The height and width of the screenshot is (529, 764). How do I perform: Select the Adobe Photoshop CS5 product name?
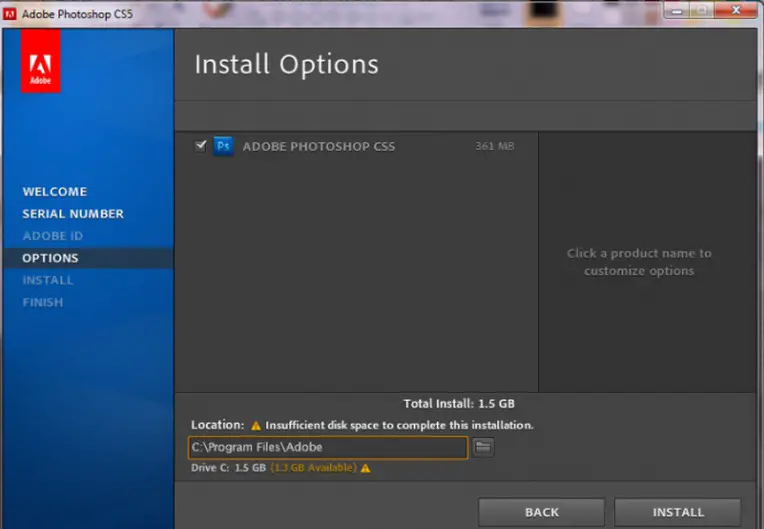(x=318, y=146)
